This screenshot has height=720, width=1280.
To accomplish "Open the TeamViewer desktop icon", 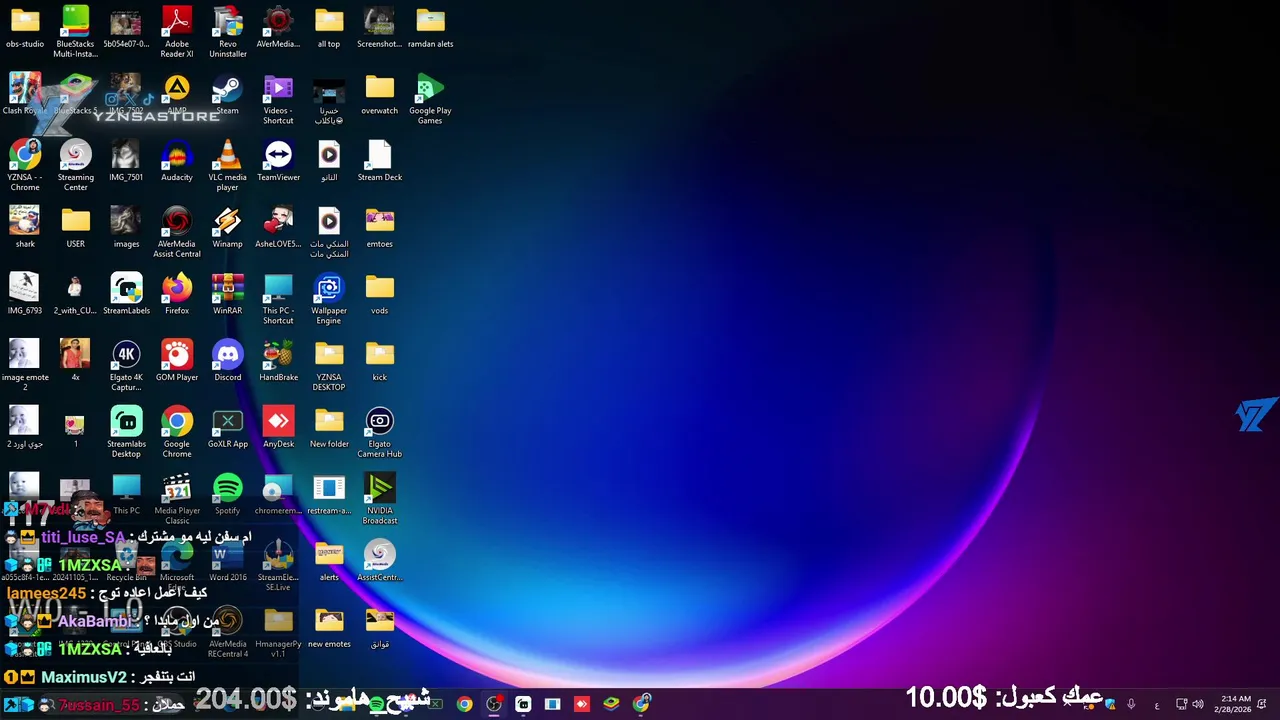I will pyautogui.click(x=278, y=161).
